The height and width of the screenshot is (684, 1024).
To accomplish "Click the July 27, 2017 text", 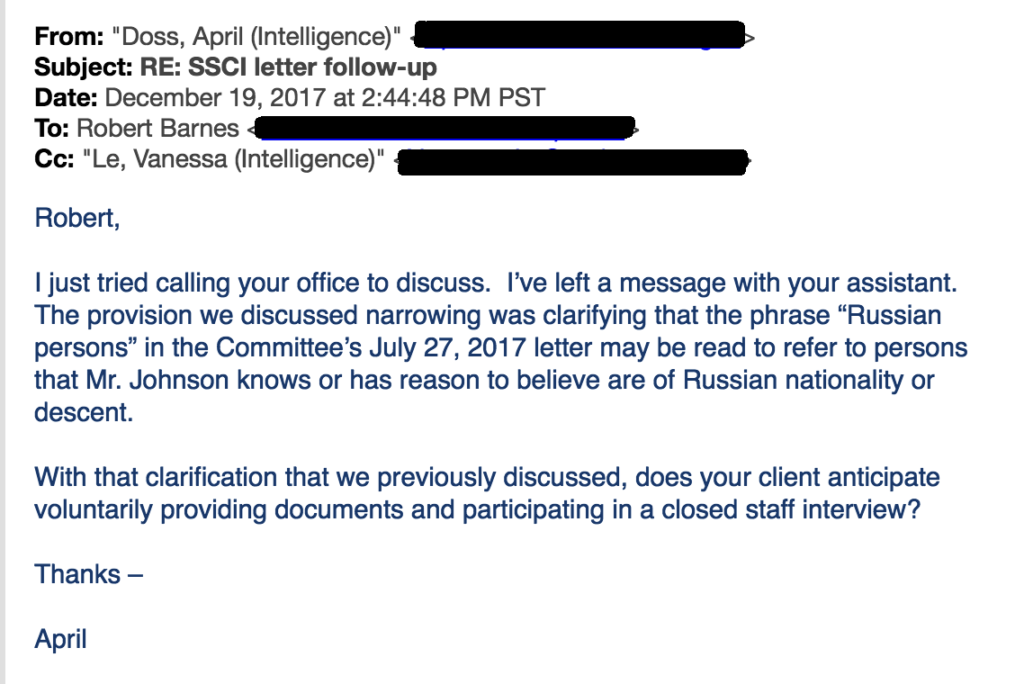I will coord(447,348).
